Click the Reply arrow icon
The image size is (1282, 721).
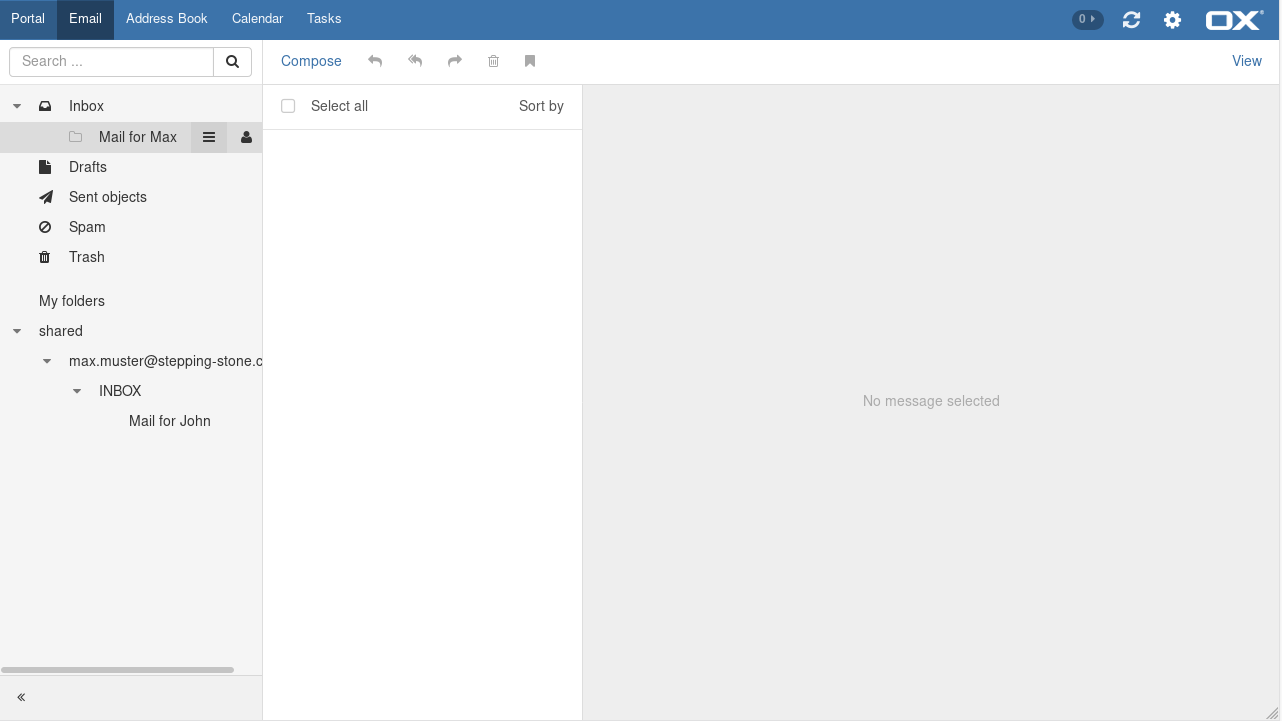tap(375, 61)
